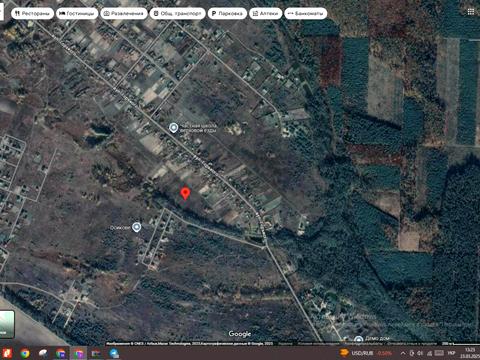Filter map by Гостиницы chip
Image resolution: width=480 pixels, height=360 pixels.
click(x=77, y=13)
